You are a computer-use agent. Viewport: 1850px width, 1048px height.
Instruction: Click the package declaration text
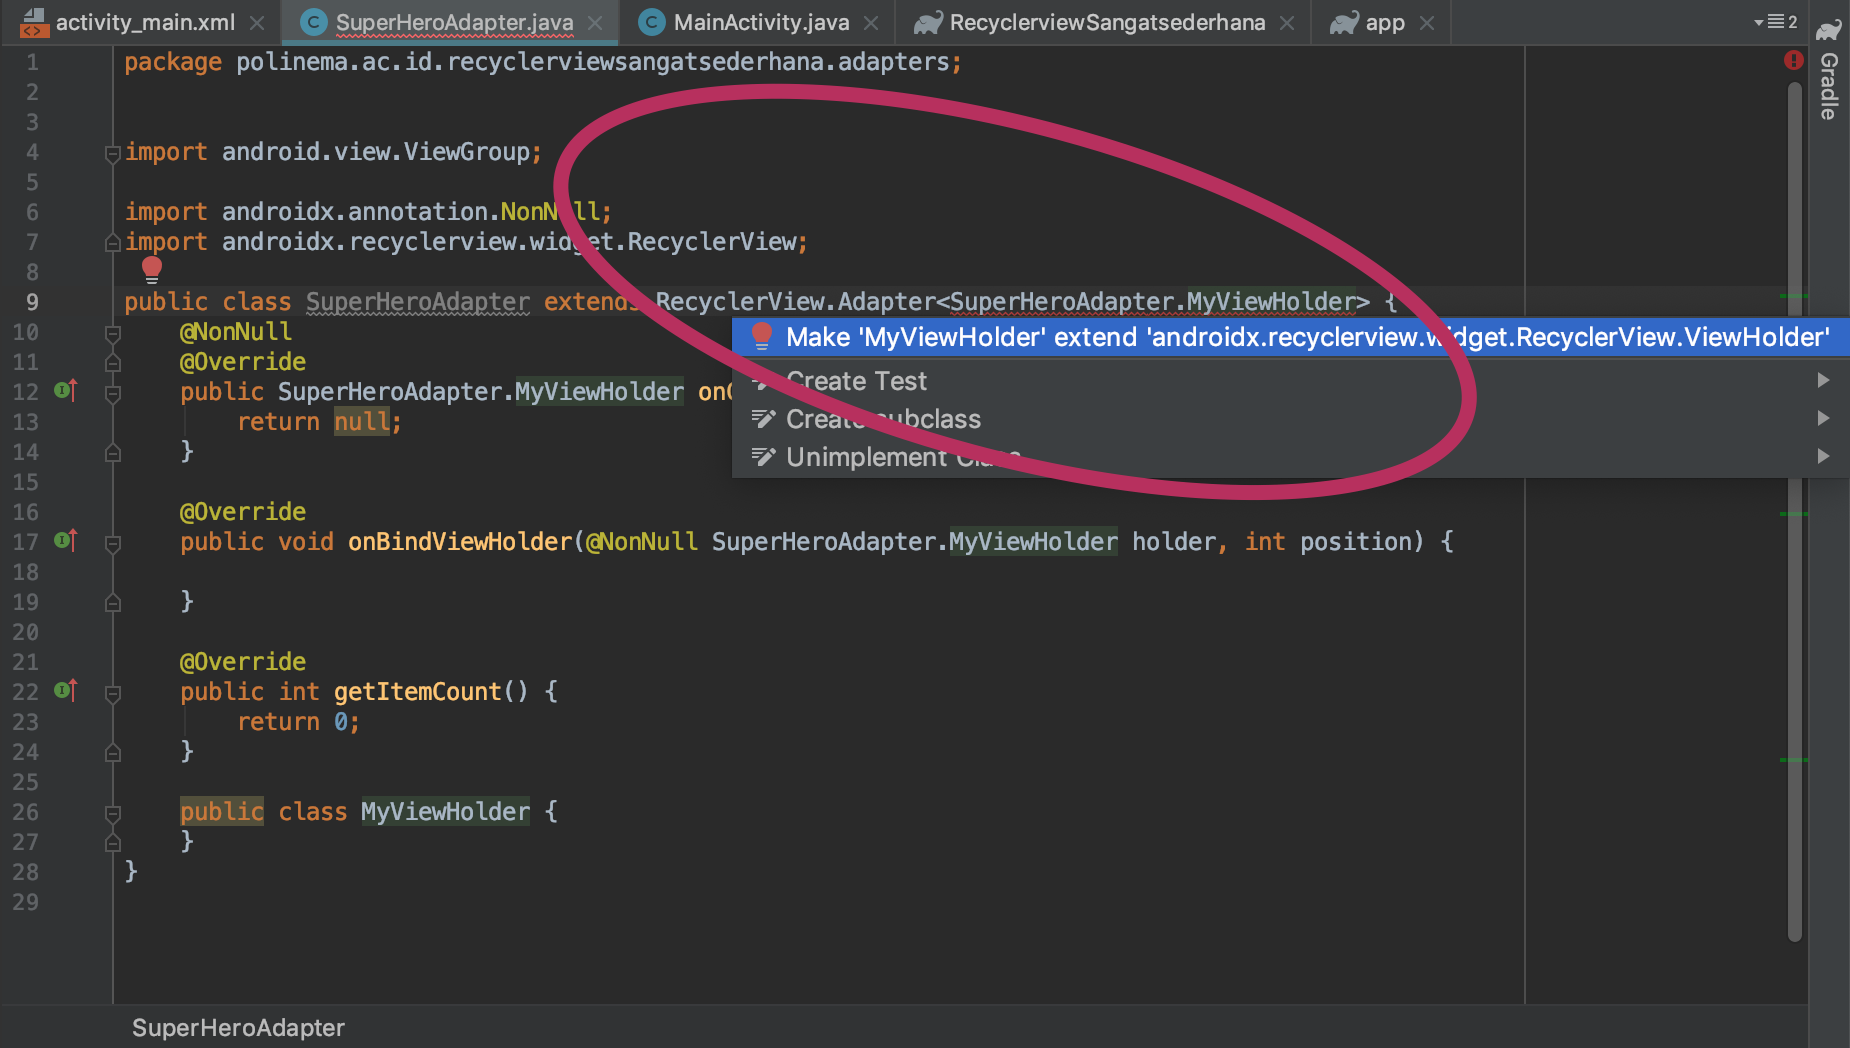tap(543, 62)
